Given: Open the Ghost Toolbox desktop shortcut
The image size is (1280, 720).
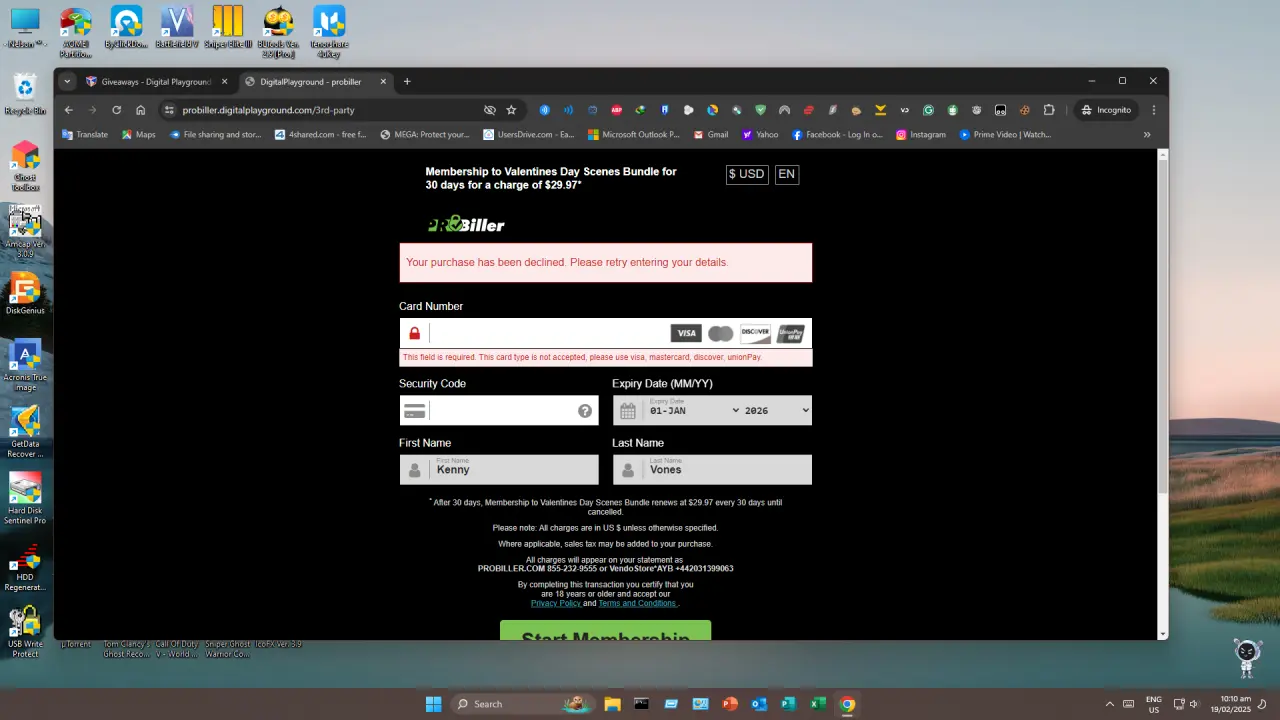Looking at the screenshot, I should tap(25, 166).
